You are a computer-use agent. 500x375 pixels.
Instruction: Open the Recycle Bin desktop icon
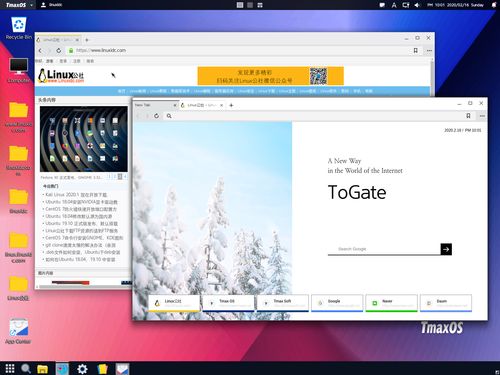click(19, 28)
